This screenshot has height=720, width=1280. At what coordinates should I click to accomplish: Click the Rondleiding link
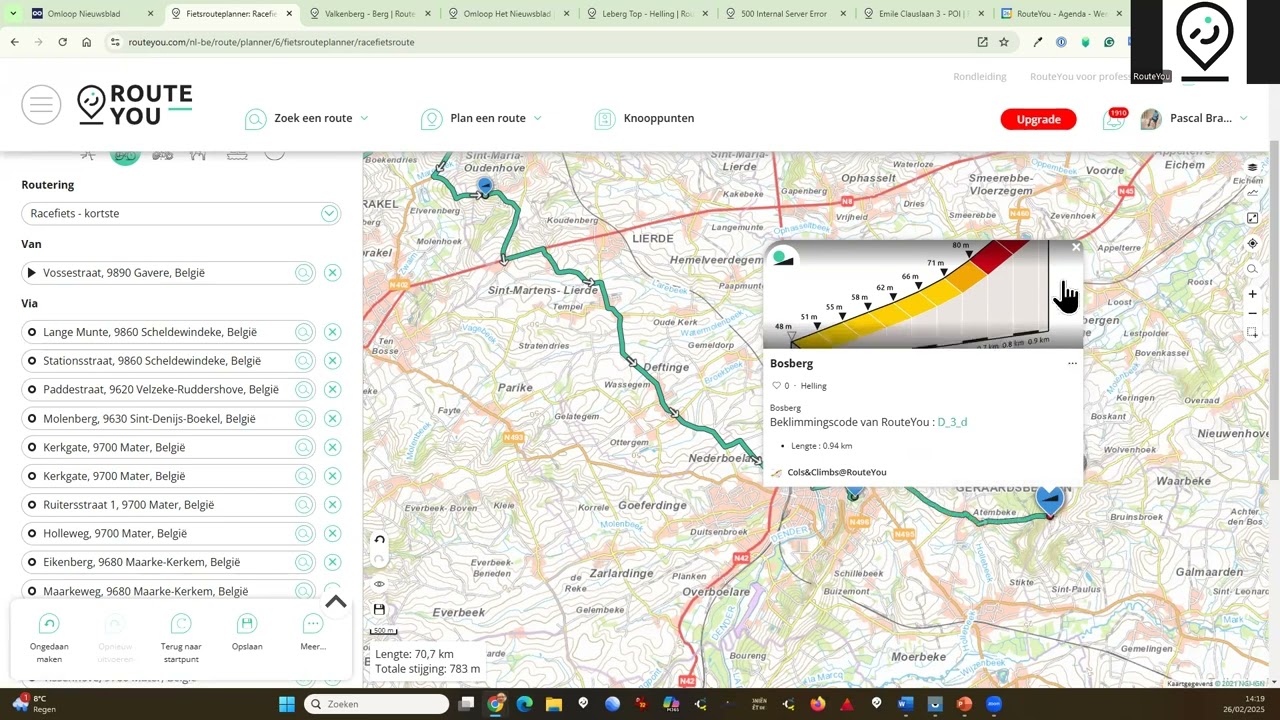[979, 76]
